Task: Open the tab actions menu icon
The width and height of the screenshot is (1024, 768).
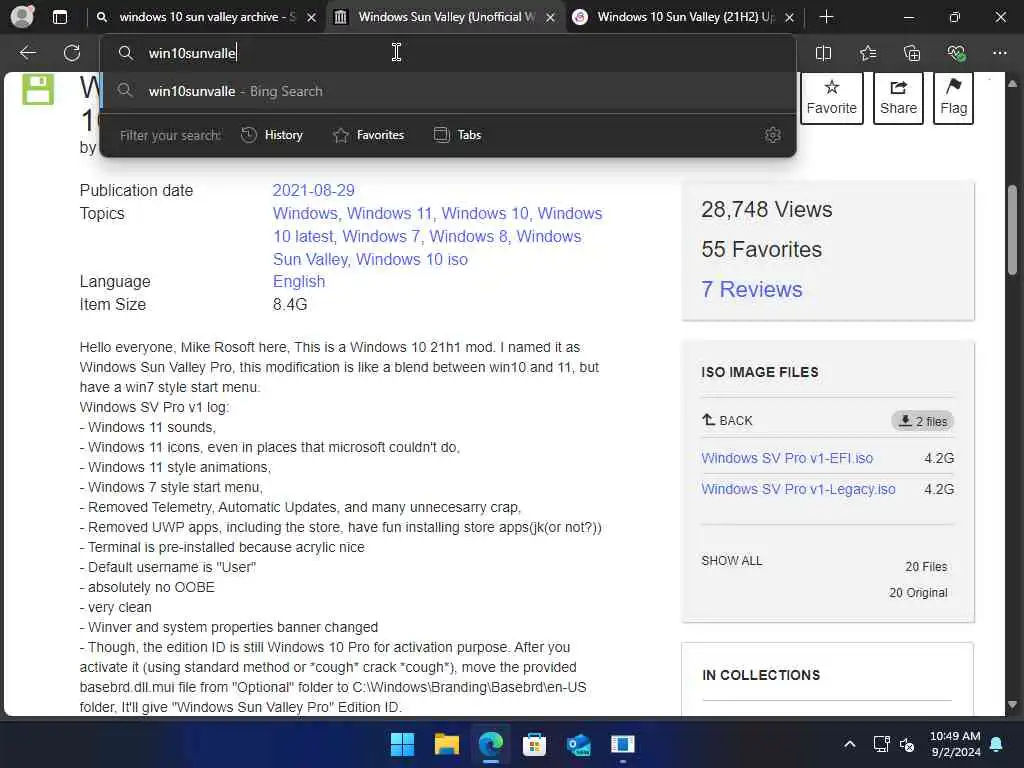Action: pyautogui.click(x=60, y=17)
